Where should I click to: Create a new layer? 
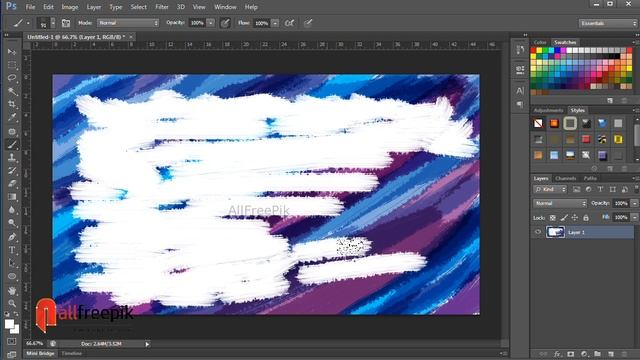coord(611,354)
